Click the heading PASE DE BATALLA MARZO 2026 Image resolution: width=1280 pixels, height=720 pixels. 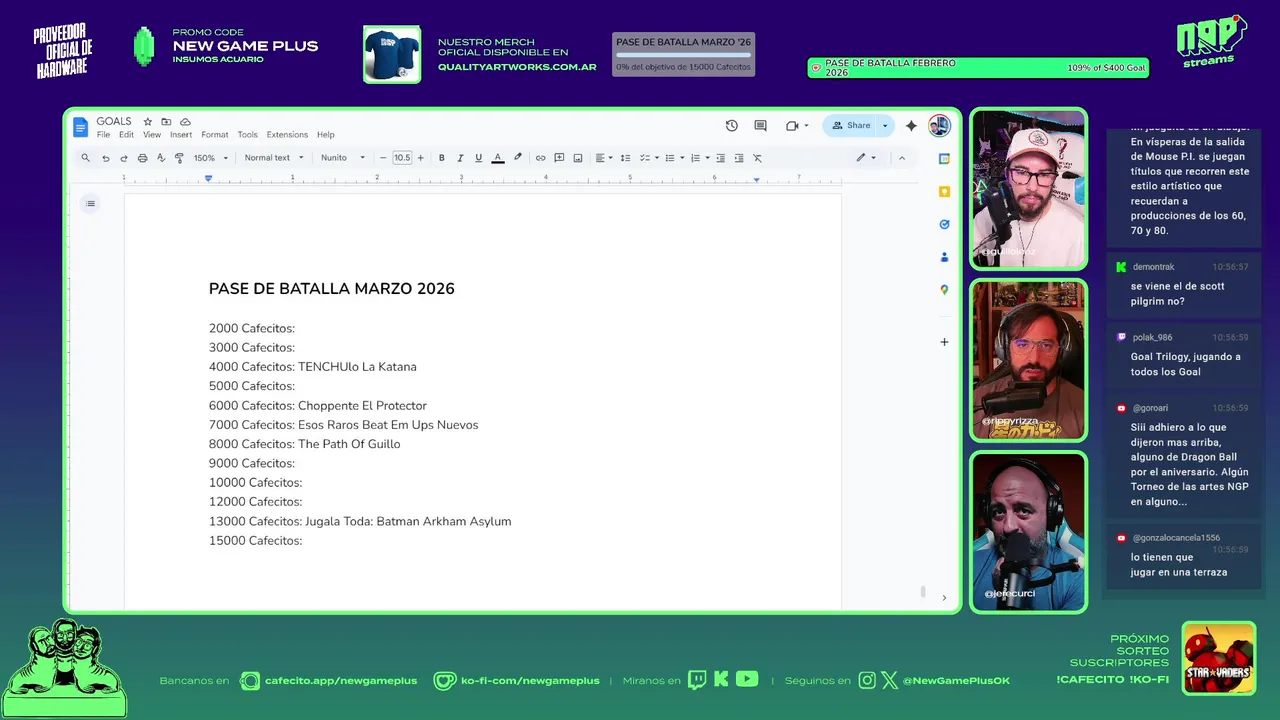[x=331, y=289]
